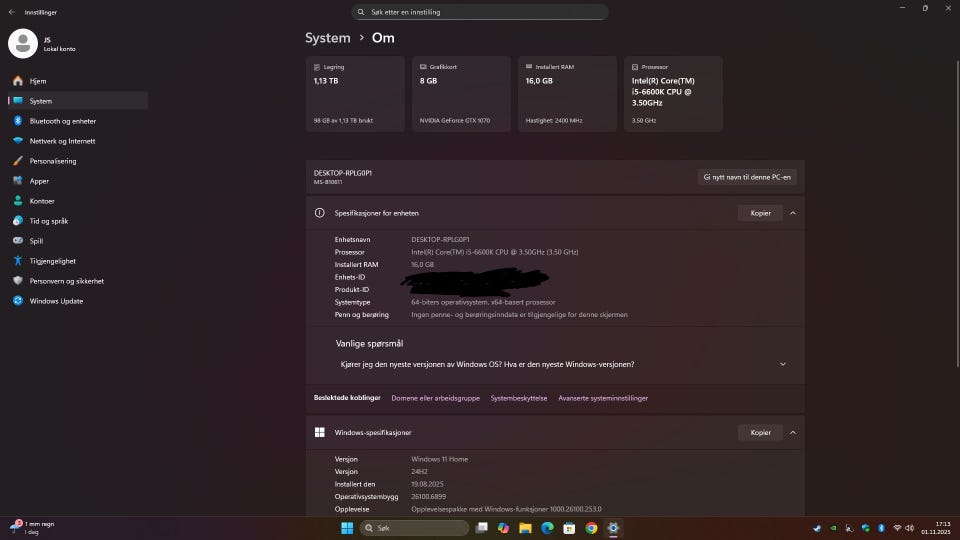Open File Explorer from the taskbar
This screenshot has width=960, height=540.
525,528
